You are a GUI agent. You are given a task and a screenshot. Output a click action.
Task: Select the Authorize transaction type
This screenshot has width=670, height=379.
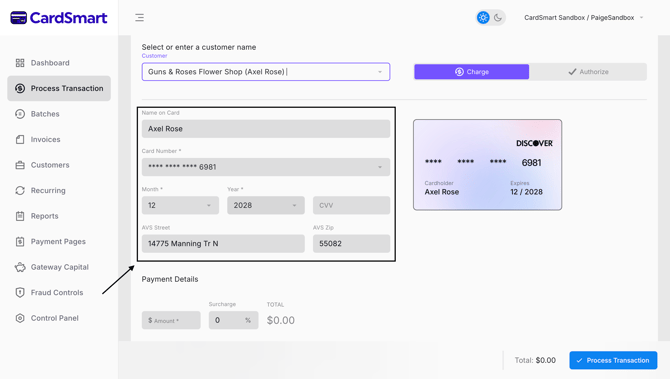[588, 72]
